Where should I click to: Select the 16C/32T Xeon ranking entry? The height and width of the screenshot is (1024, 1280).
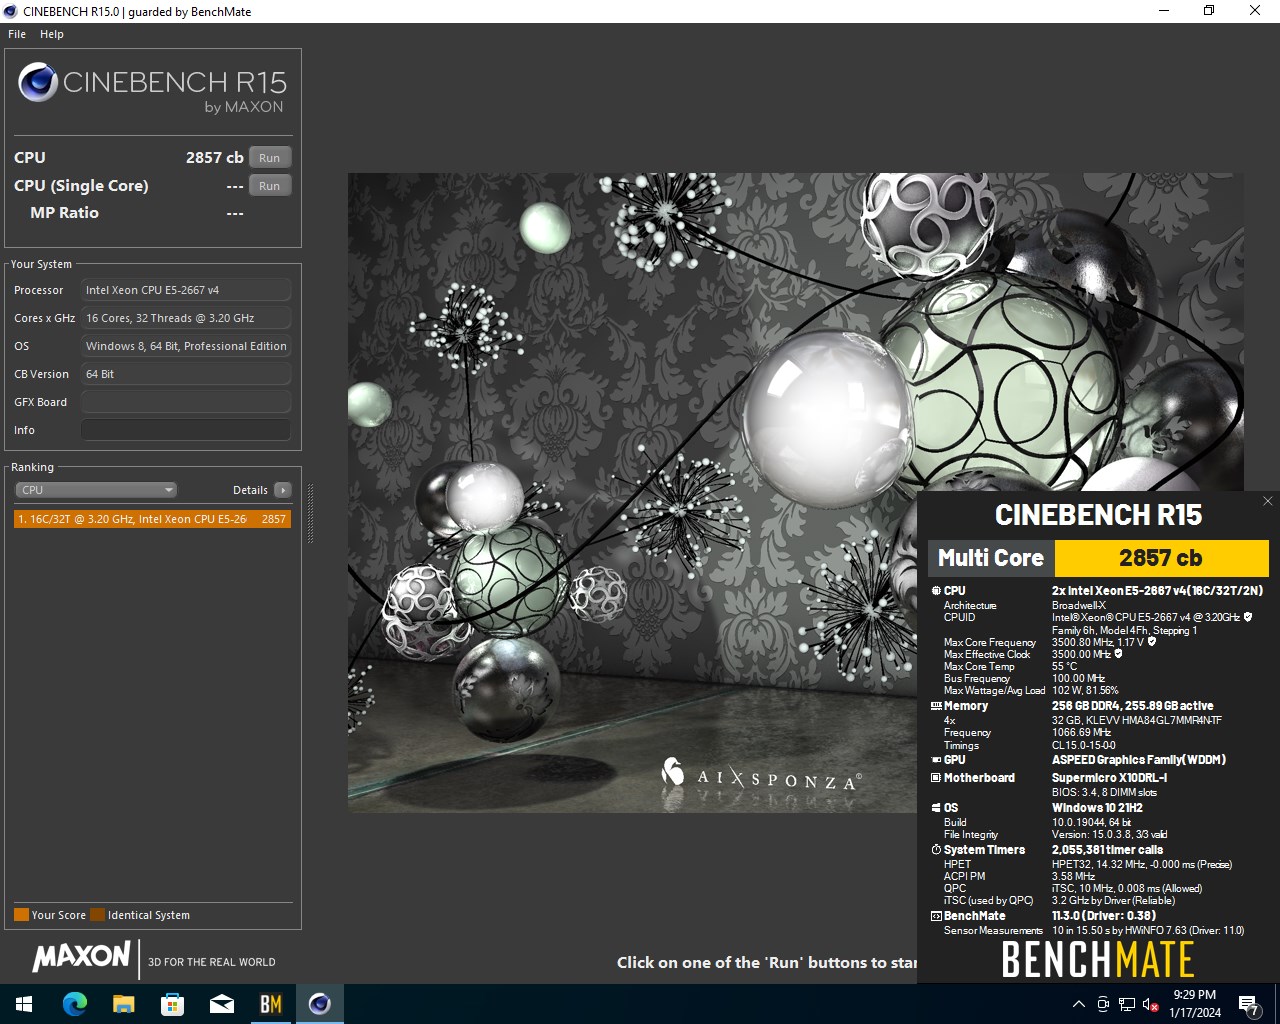152,519
